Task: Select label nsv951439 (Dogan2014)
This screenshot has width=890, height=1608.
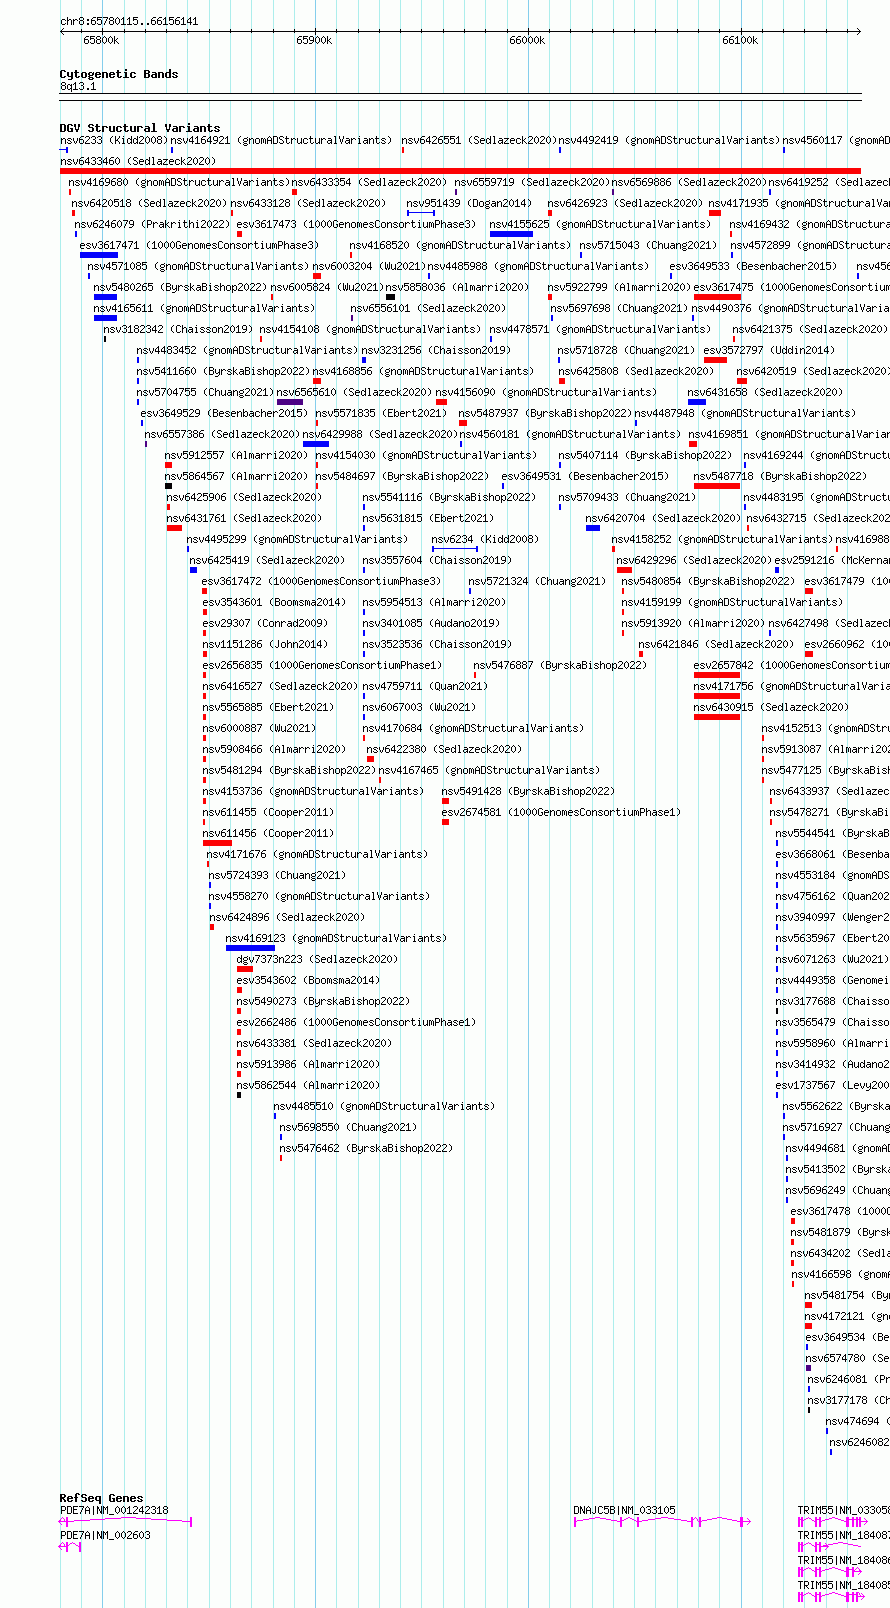Action: (469, 203)
